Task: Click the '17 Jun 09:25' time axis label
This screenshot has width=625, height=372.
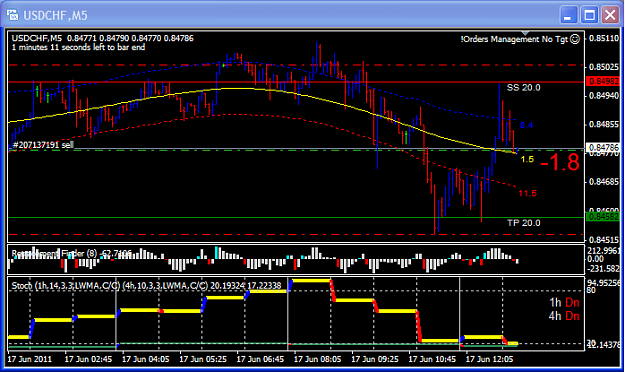Action: (375, 359)
